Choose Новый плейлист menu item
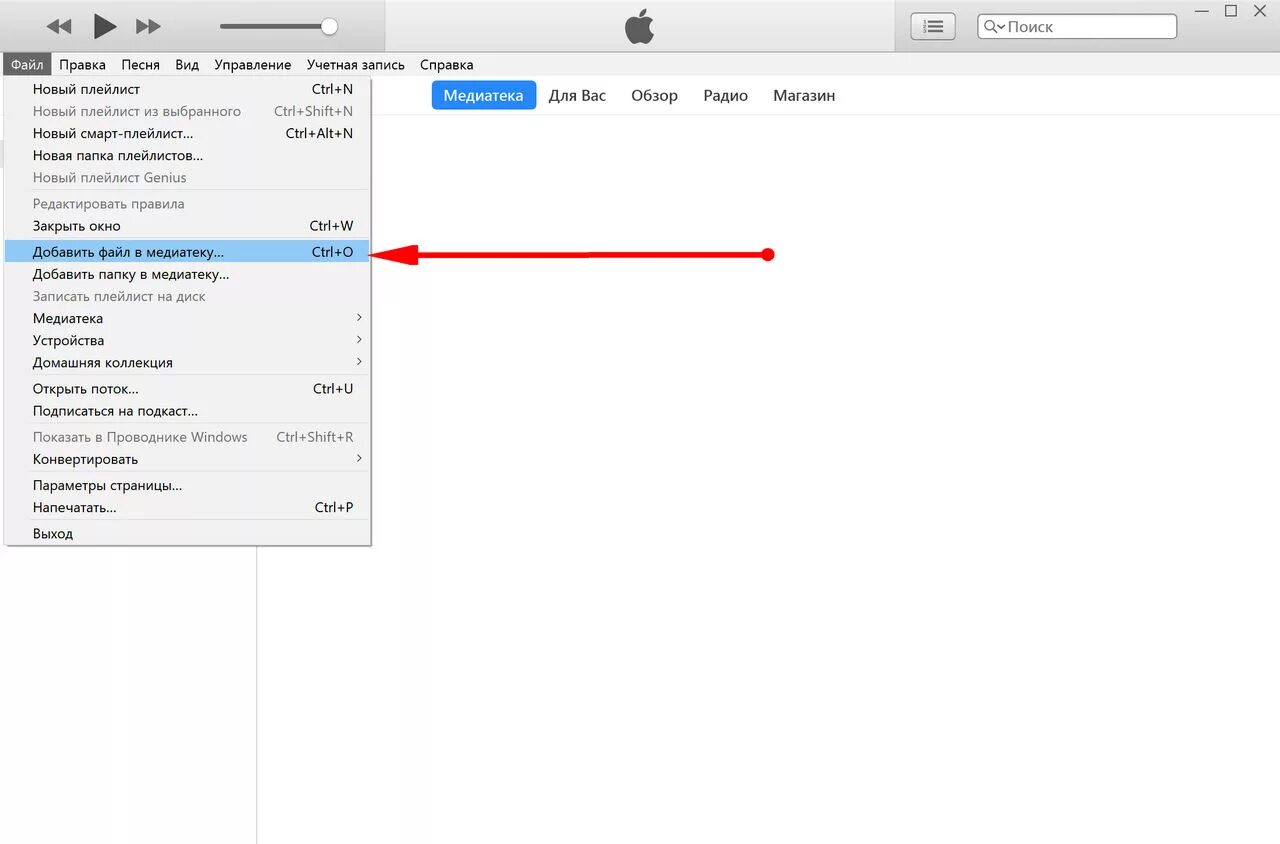 point(187,89)
